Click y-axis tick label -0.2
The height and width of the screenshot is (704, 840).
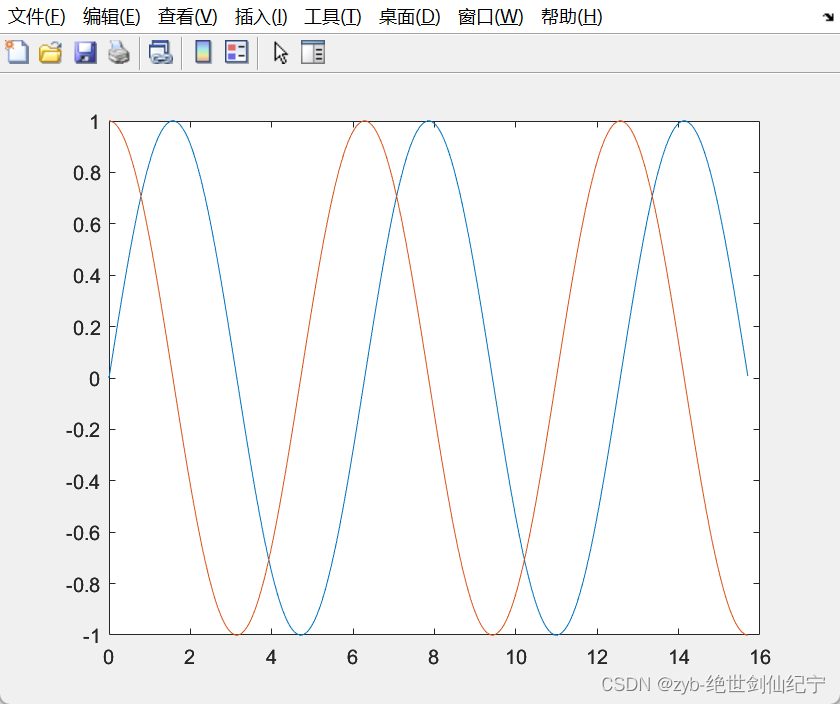click(83, 430)
